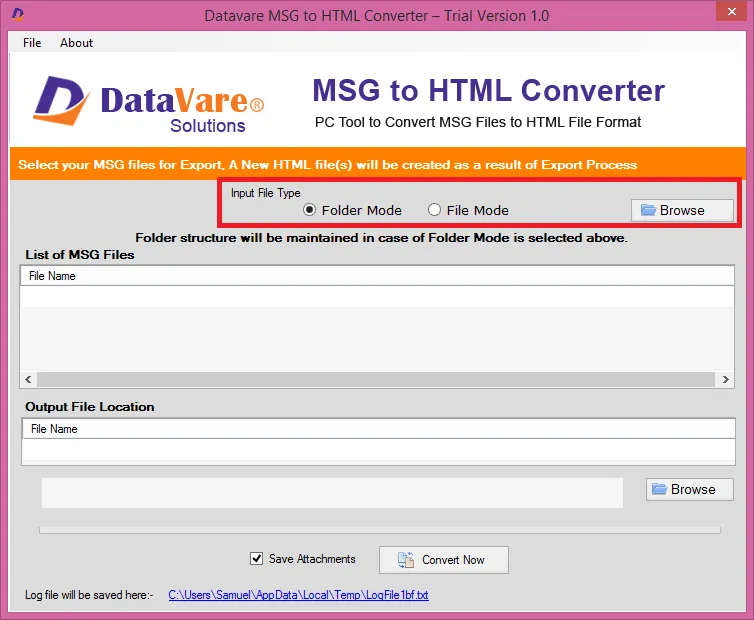This screenshot has width=754, height=620.
Task: Click the MSG to HTML Converter heading
Action: pyautogui.click(x=489, y=90)
